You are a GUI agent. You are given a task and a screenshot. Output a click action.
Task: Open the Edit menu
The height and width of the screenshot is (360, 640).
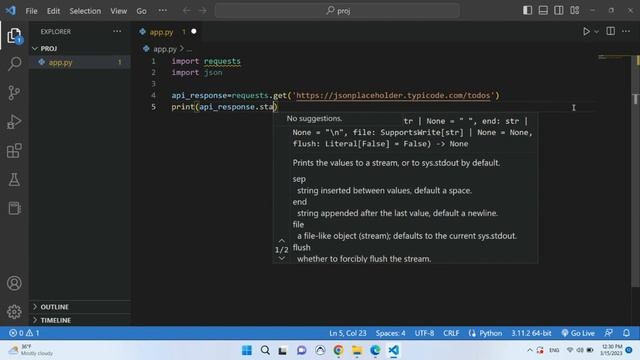coord(53,11)
